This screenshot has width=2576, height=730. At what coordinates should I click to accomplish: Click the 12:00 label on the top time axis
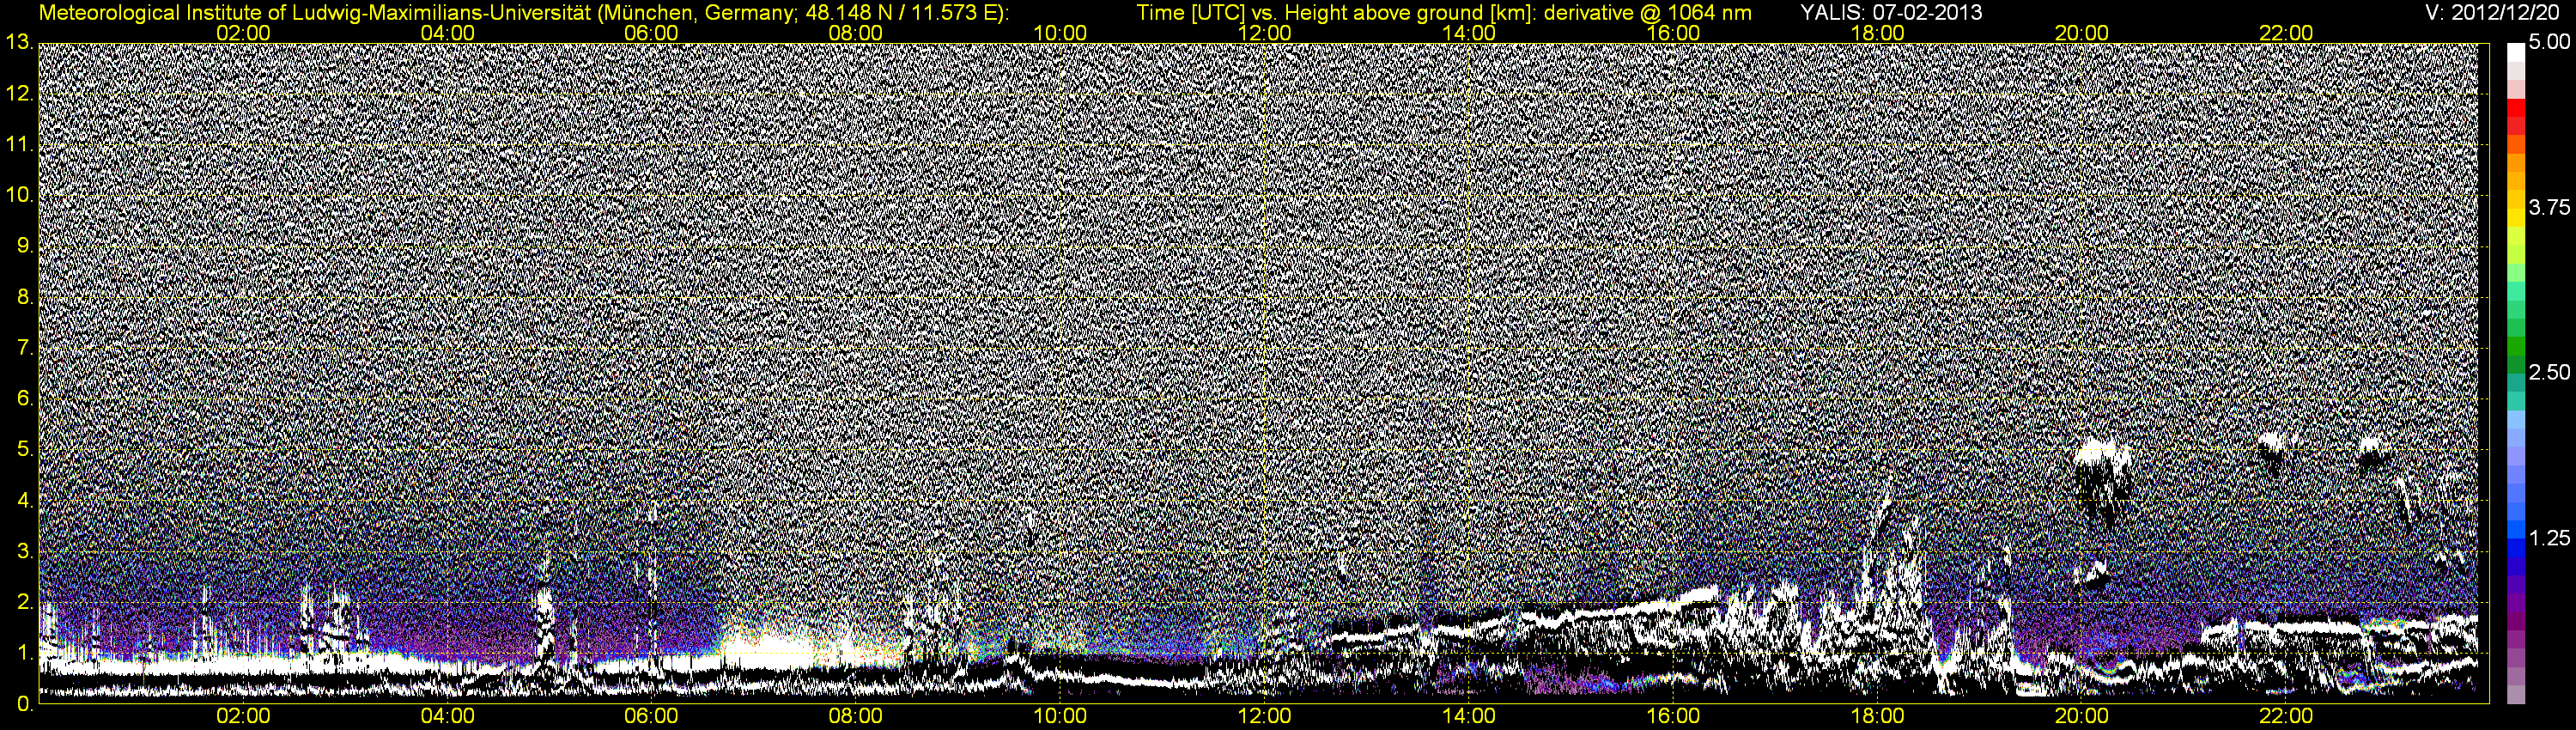tap(1264, 33)
